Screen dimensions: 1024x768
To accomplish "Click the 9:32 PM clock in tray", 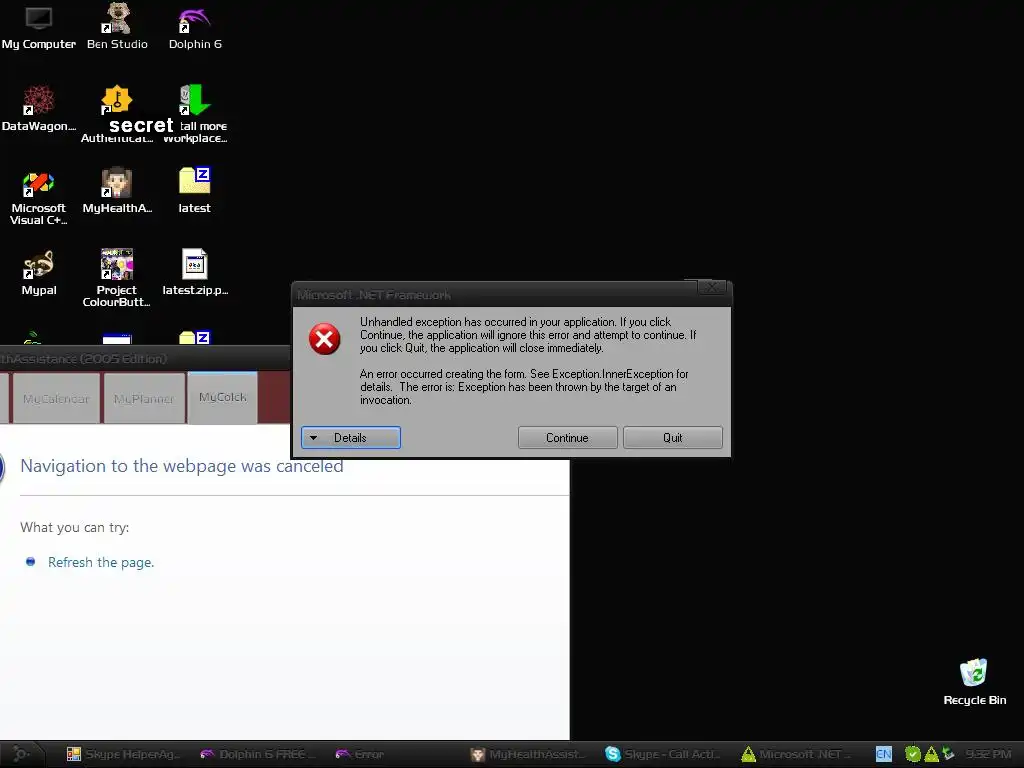I will [x=988, y=754].
